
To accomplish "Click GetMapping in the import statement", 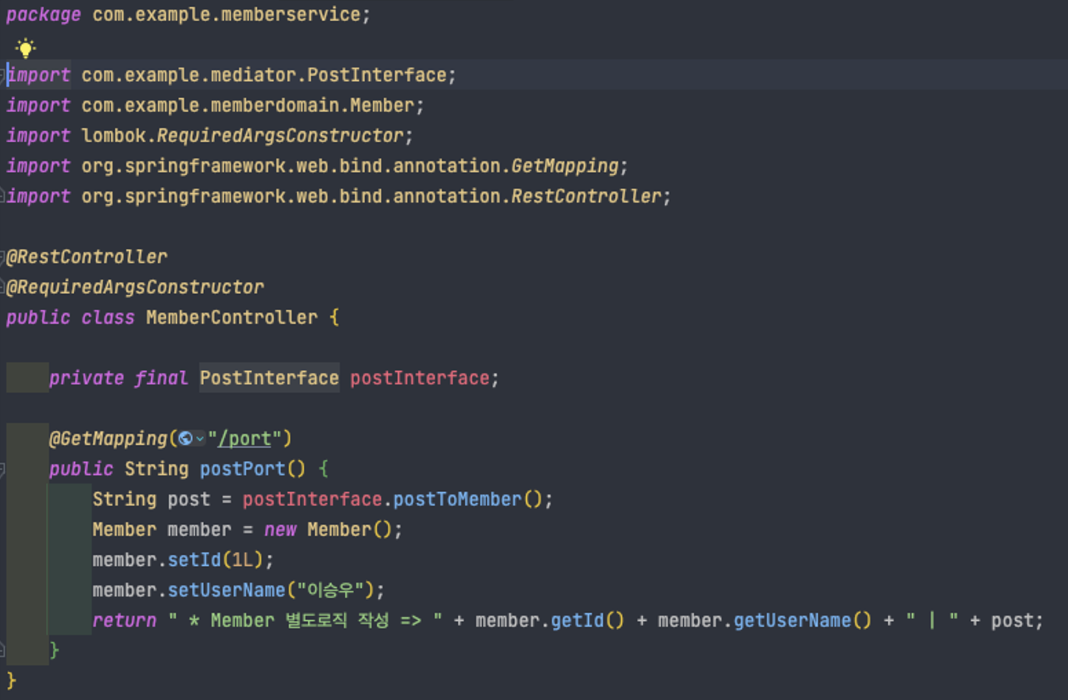I will tap(565, 166).
